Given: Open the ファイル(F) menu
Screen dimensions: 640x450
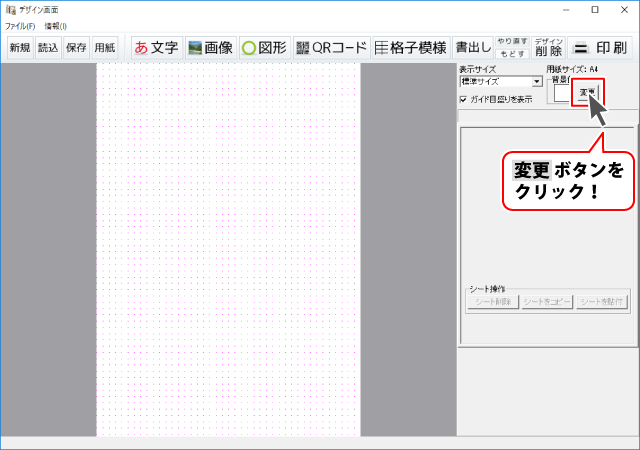Looking at the screenshot, I should point(20,25).
